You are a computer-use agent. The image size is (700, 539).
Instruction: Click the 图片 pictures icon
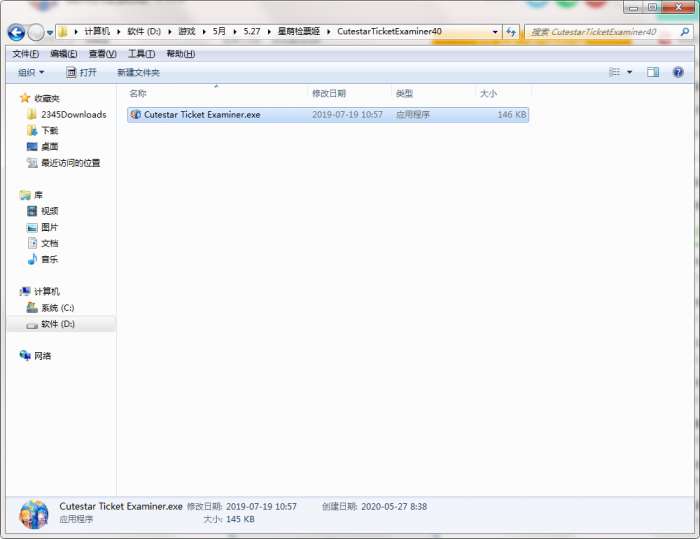[32, 227]
